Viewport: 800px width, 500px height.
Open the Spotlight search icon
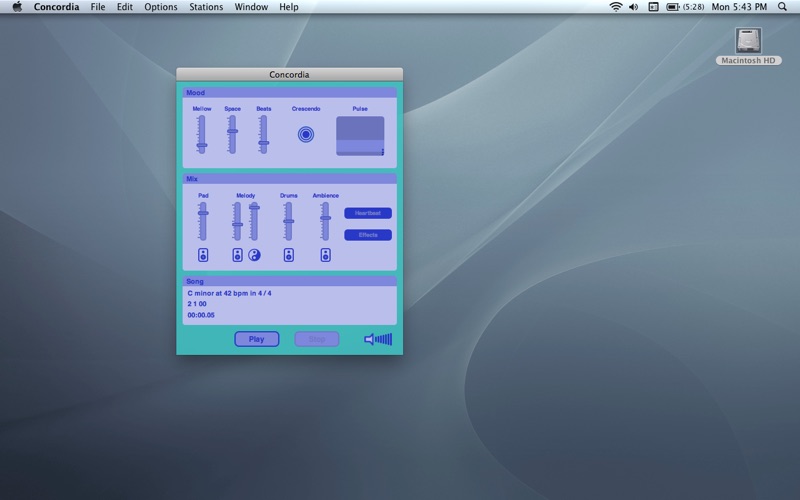tap(782, 7)
